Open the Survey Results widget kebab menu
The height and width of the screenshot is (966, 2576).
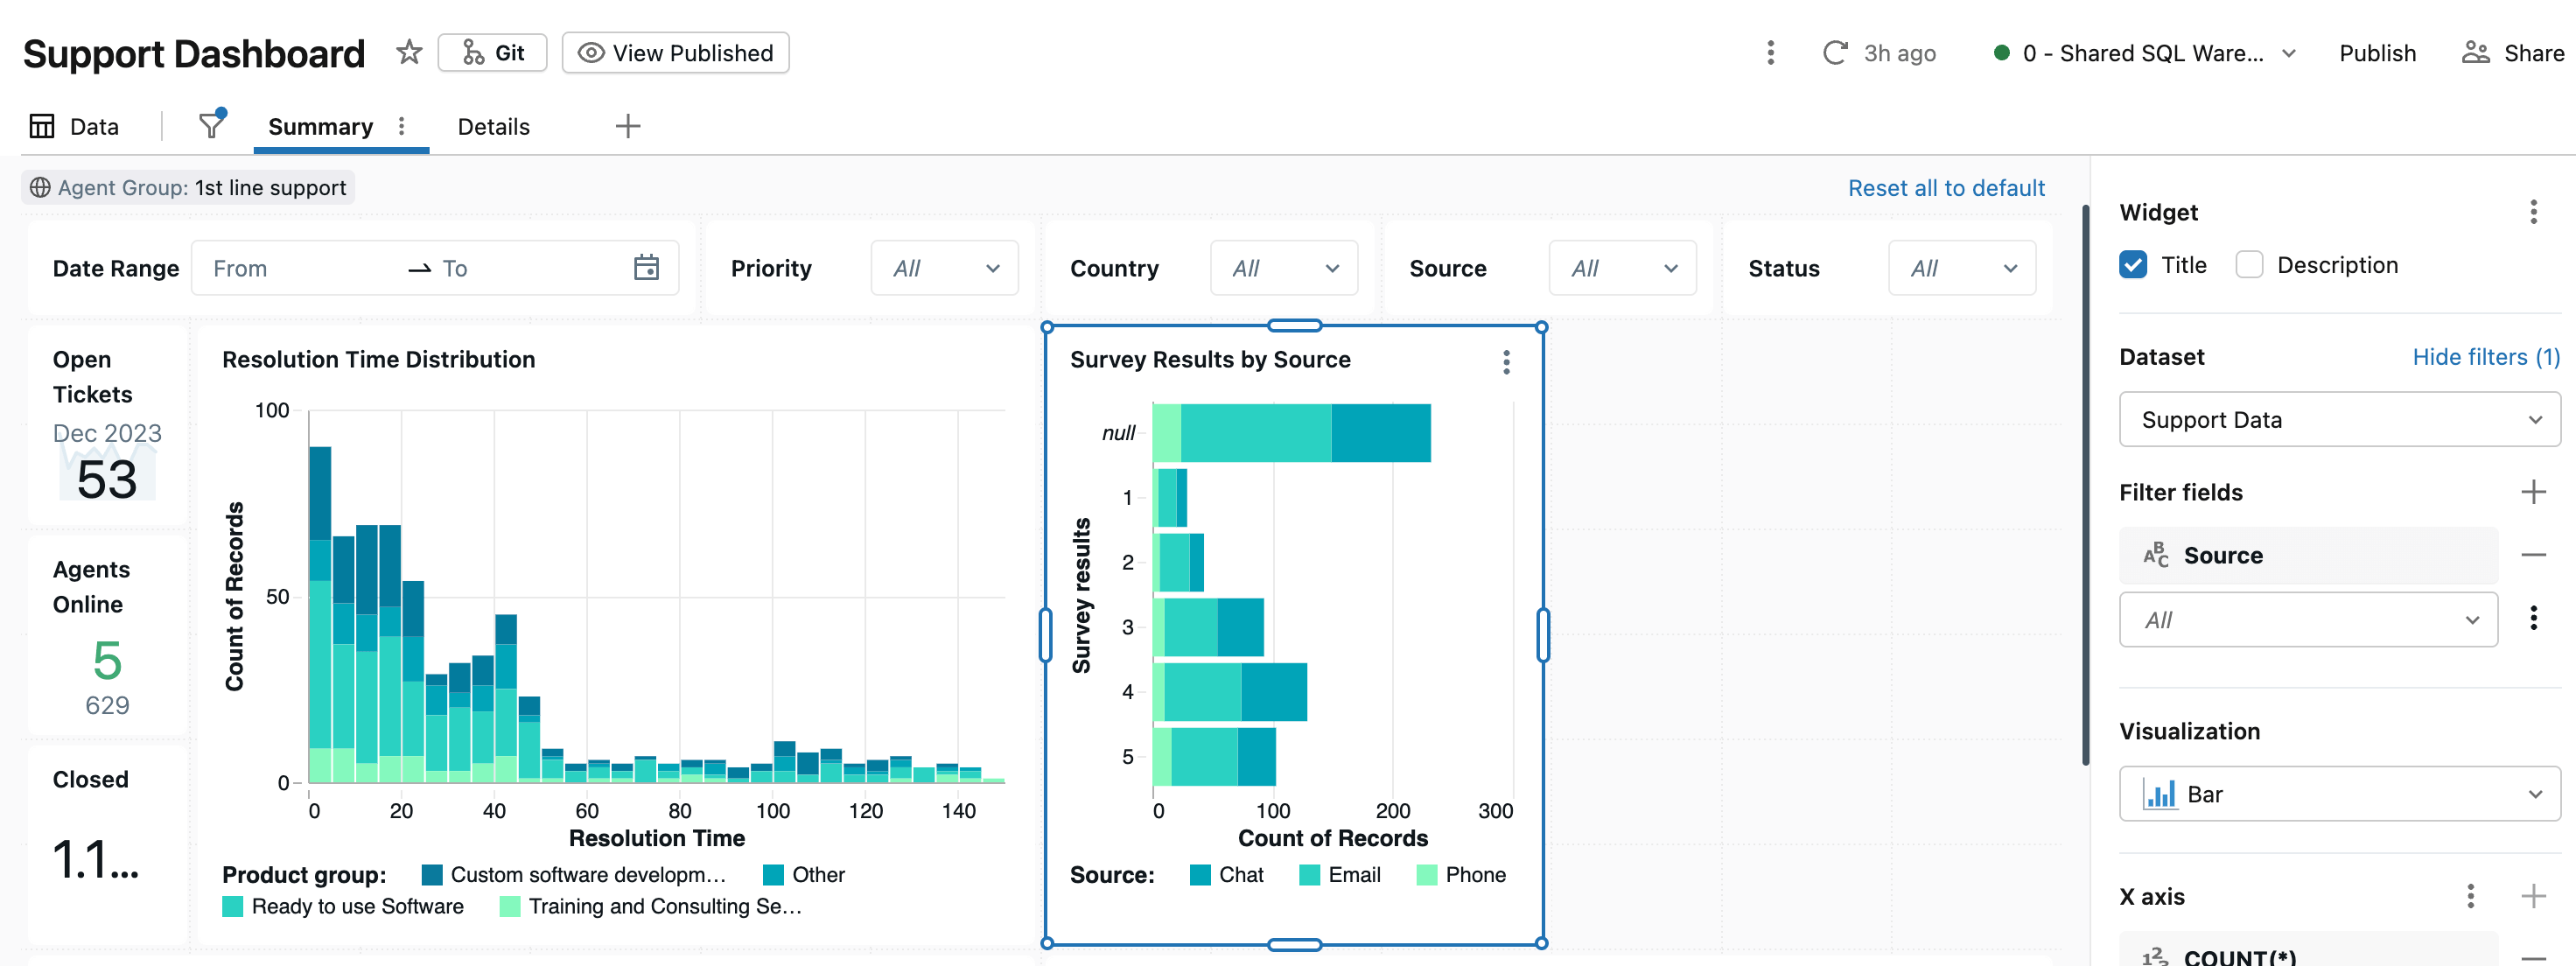(x=1505, y=363)
